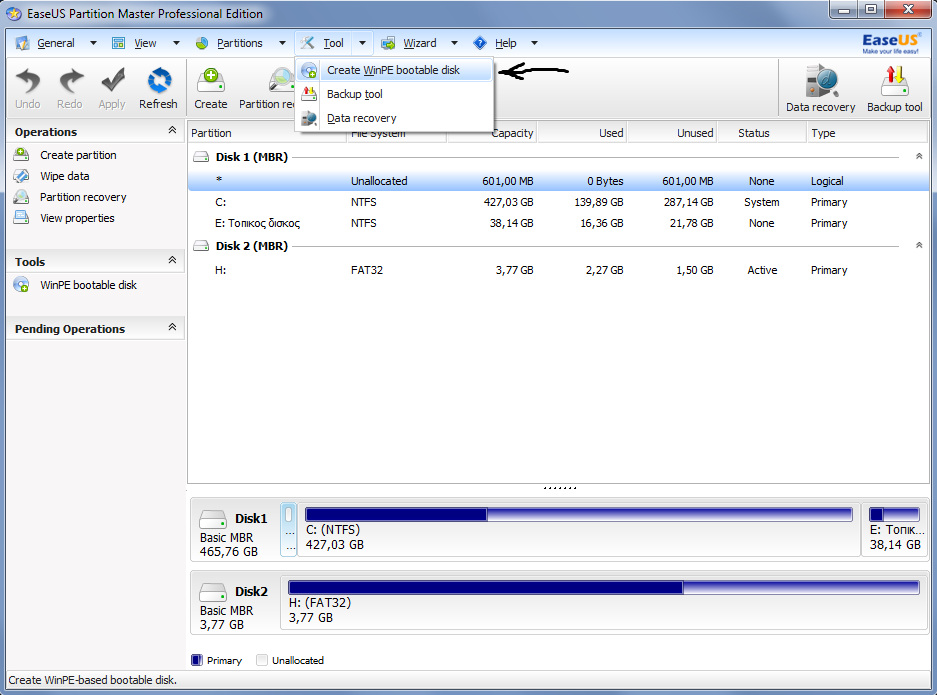Screen dimensions: 937x695
Task: Click the Disk 1 (MBR) drive icon
Action: (201, 157)
